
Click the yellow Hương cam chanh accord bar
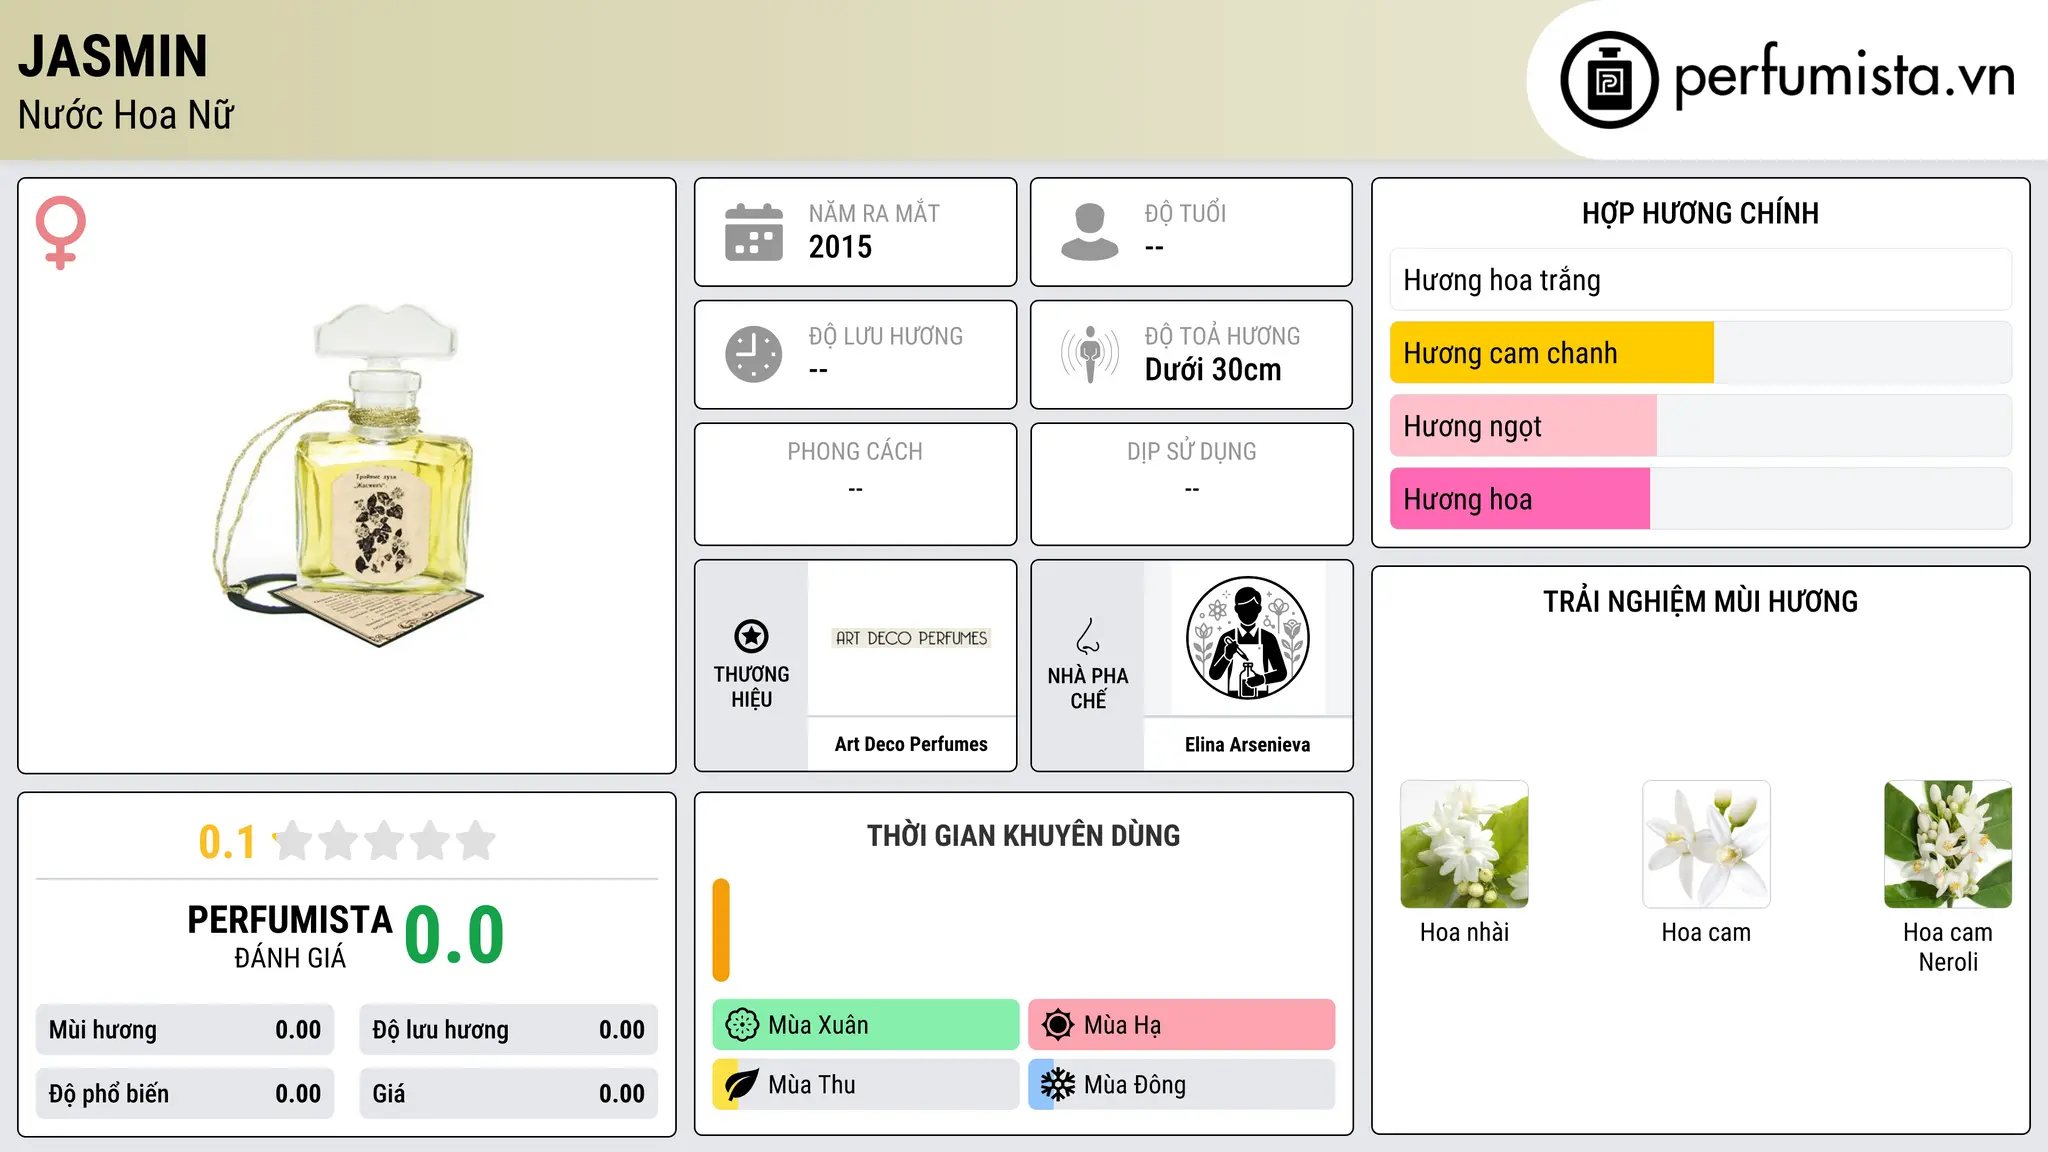[1552, 353]
